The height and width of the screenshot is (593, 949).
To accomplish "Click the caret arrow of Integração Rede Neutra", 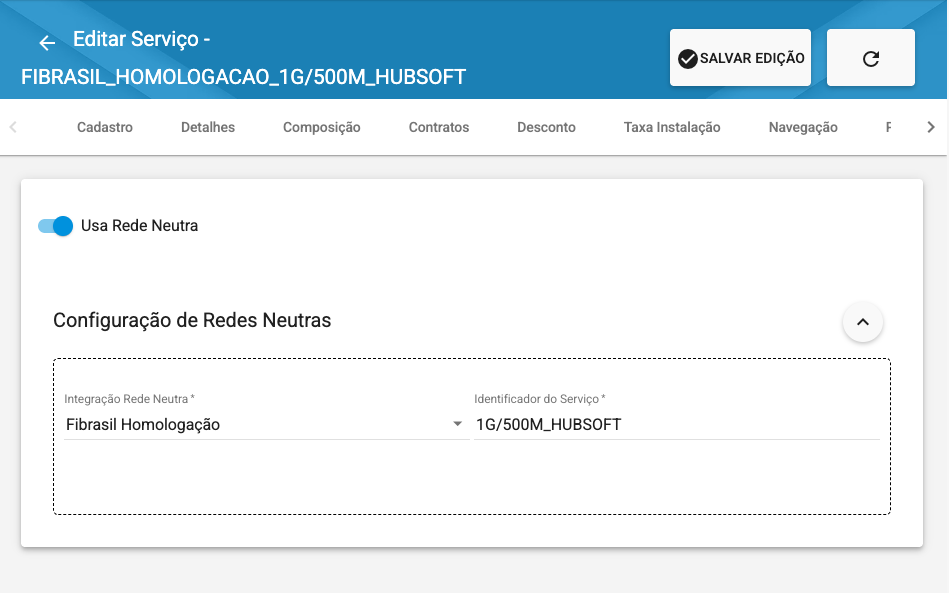I will [x=457, y=425].
